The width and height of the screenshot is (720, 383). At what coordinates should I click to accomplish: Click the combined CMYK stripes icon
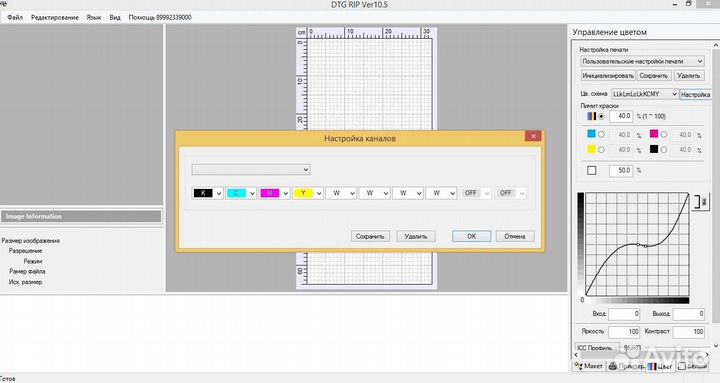click(x=591, y=116)
